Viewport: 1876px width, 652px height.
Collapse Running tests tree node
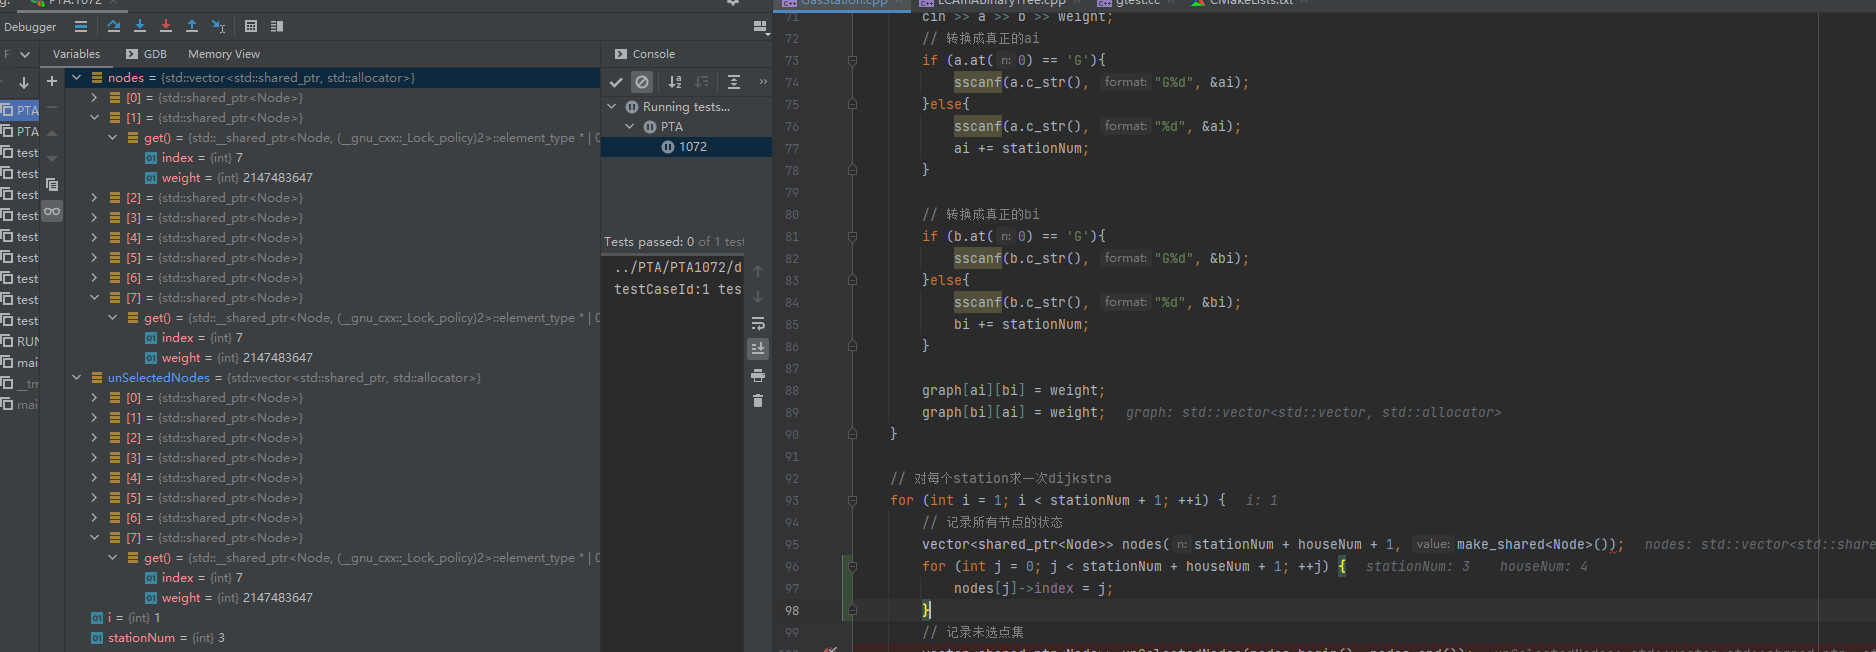coord(612,106)
